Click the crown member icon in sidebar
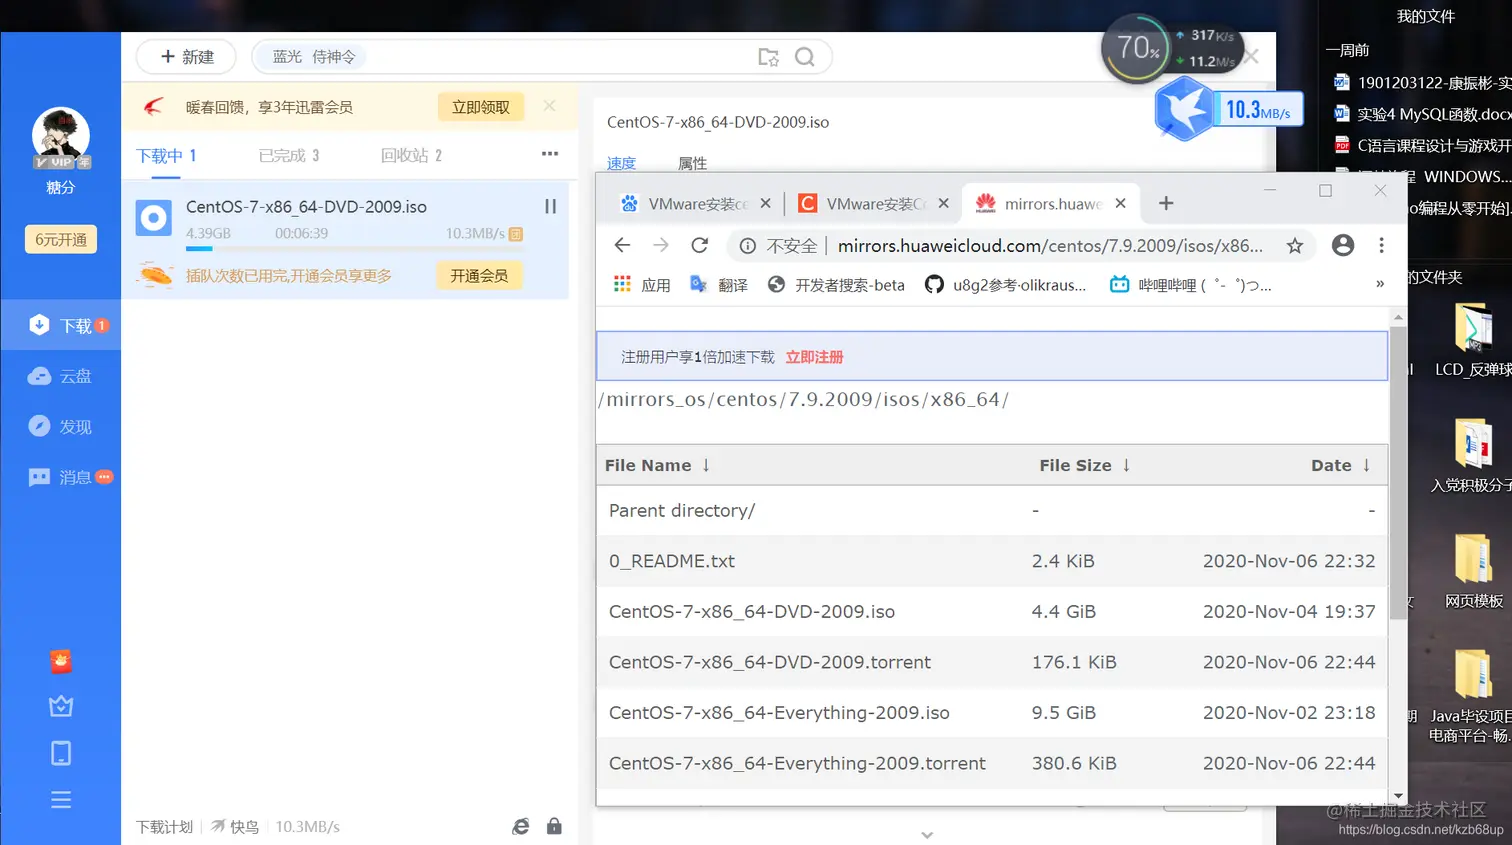The image size is (1512, 845). point(61,706)
